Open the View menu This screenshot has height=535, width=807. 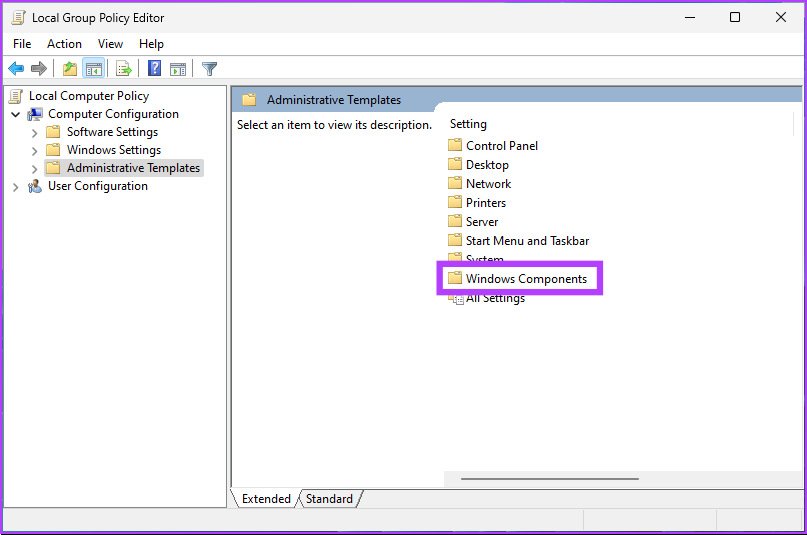(x=110, y=44)
